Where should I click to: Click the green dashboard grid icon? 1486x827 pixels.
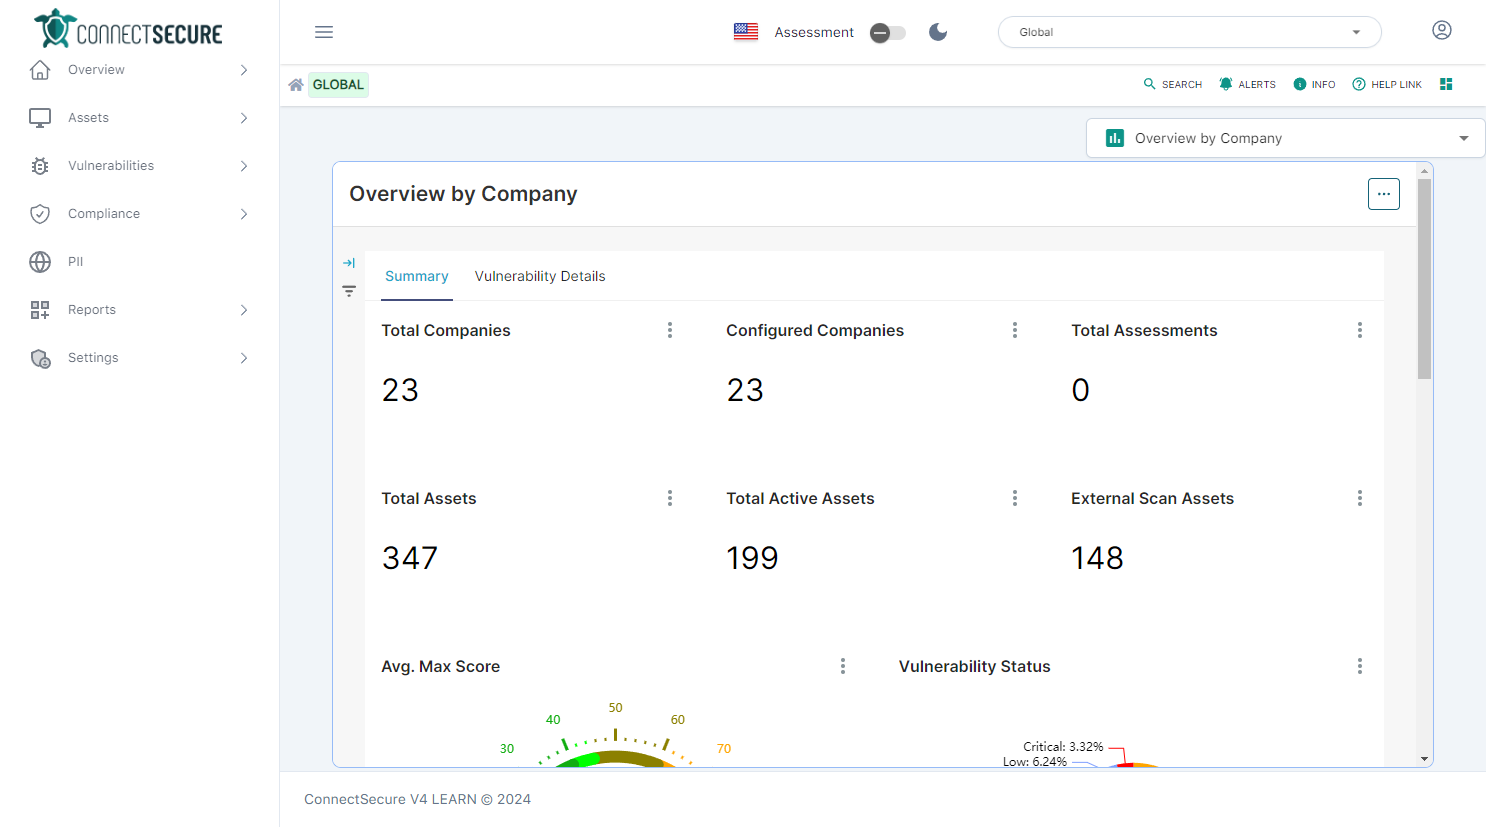pos(1446,84)
